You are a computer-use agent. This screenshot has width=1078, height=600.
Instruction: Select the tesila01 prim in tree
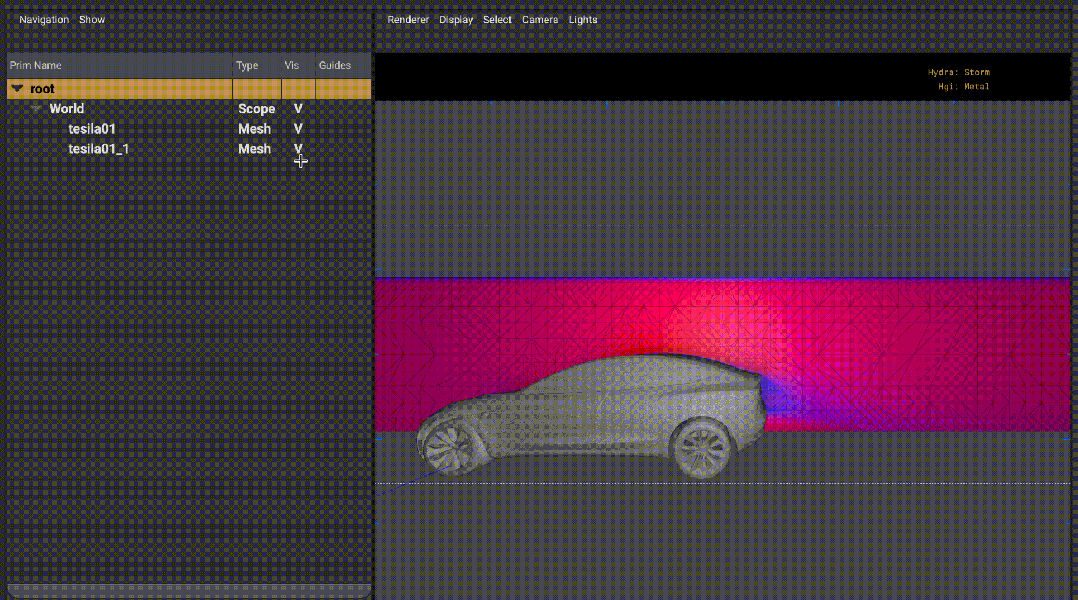coord(92,129)
